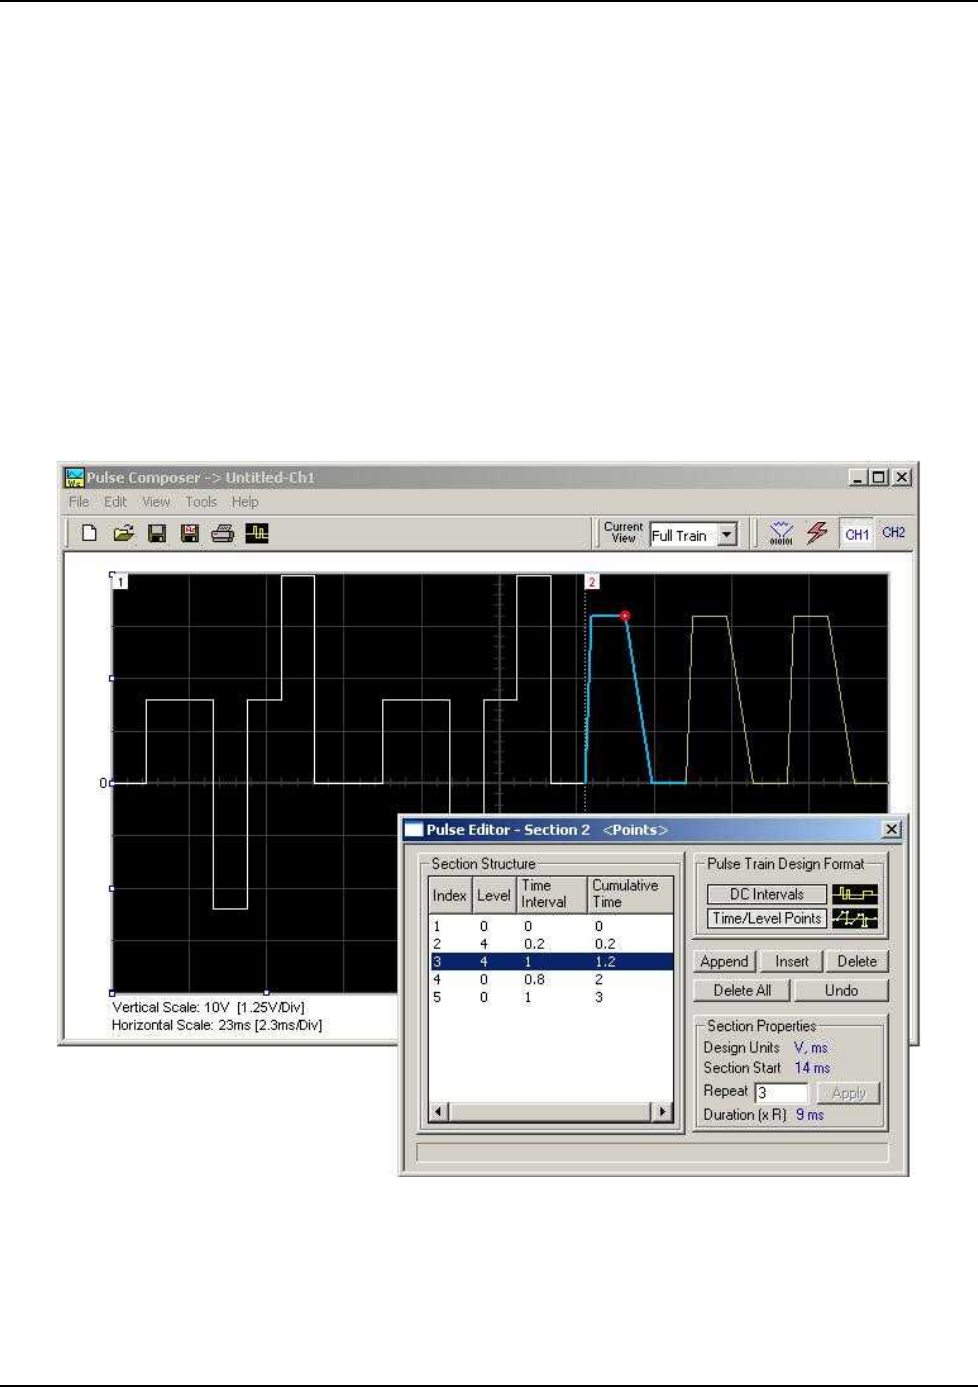Save the pulse train

click(x=157, y=533)
